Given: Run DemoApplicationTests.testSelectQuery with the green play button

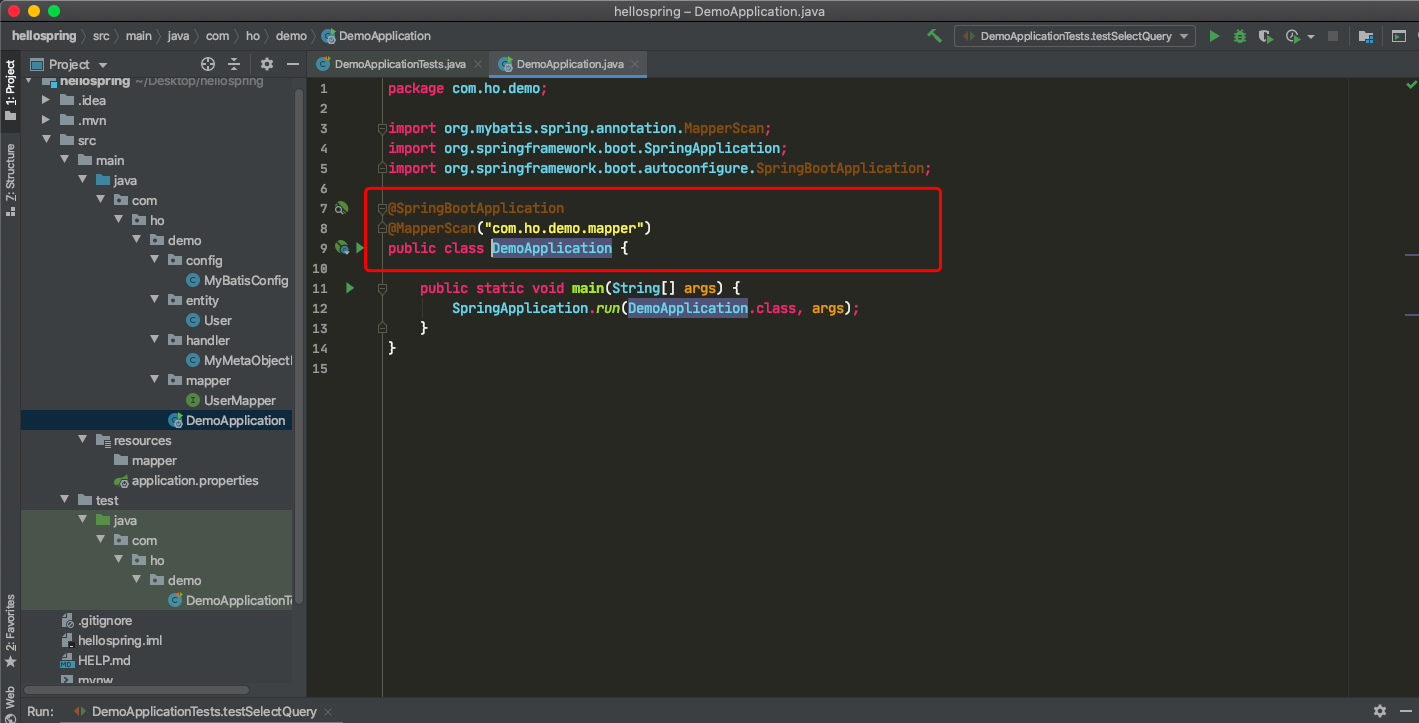Looking at the screenshot, I should (1214, 36).
